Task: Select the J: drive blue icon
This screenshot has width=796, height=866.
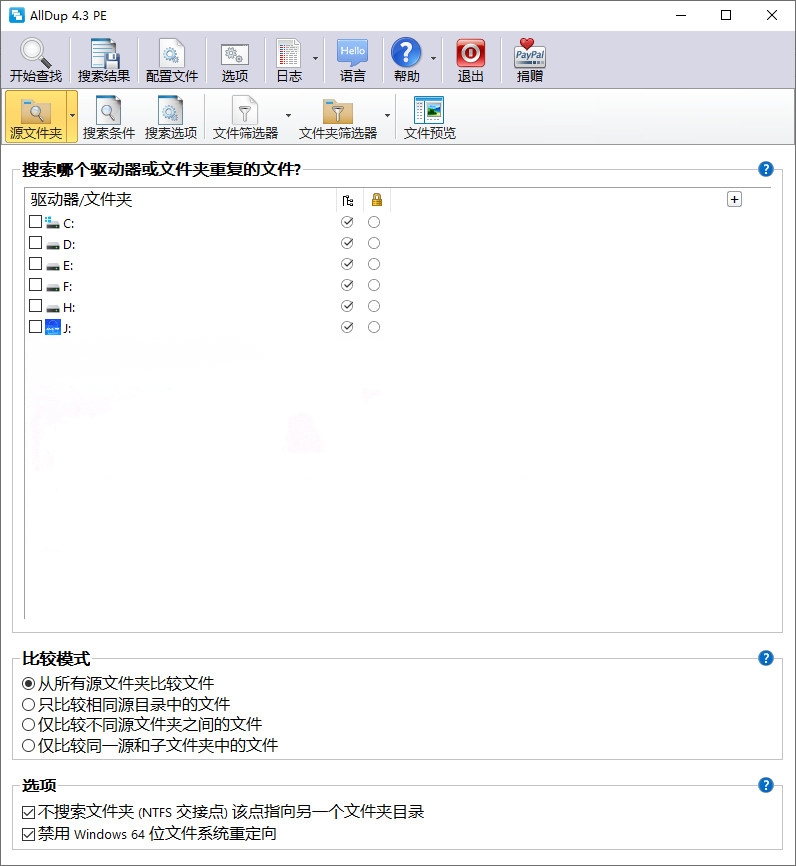Action: [52, 327]
